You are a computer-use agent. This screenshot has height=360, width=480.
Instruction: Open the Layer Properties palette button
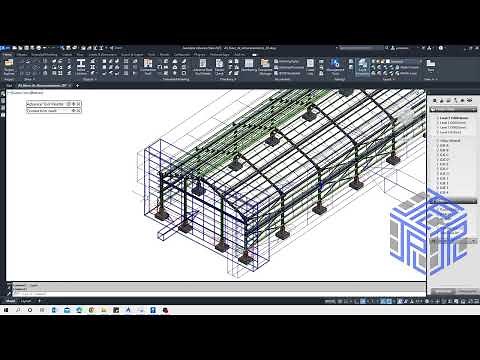(363, 66)
